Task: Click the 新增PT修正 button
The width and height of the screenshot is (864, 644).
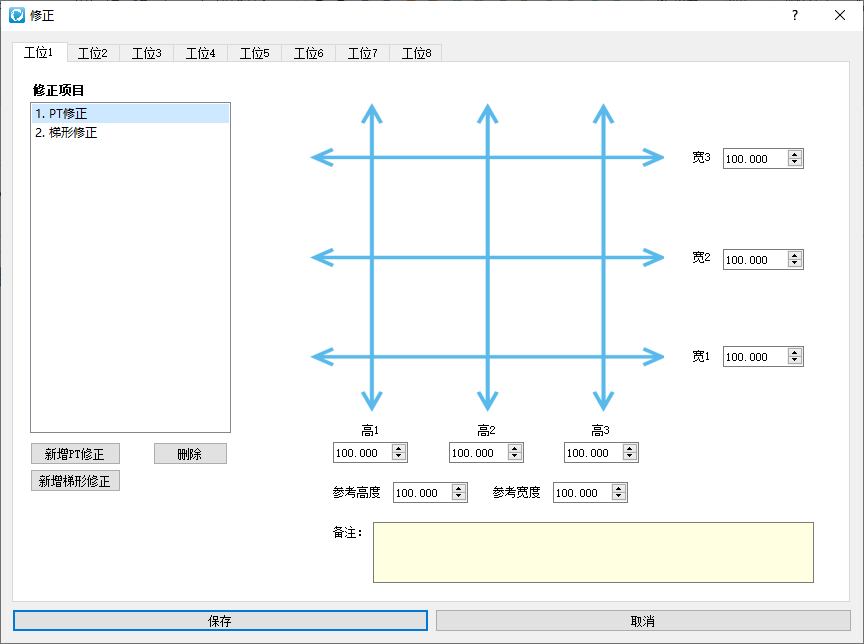Action: [75, 454]
